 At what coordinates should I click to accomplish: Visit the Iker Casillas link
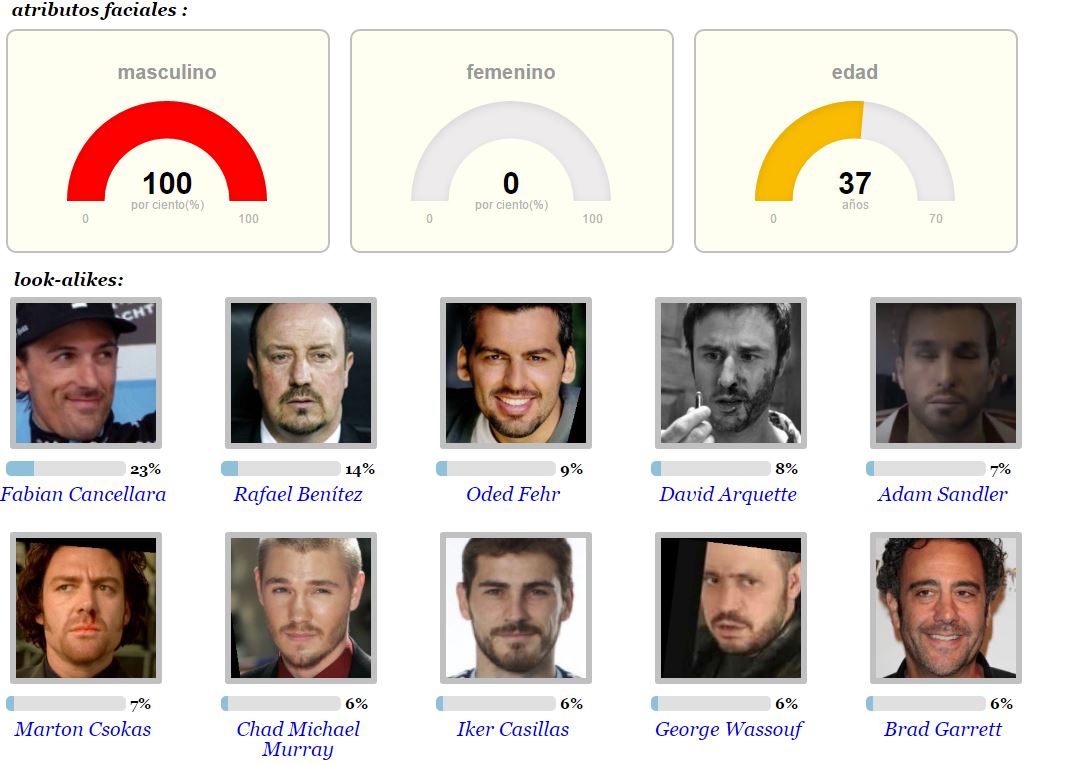coord(513,729)
